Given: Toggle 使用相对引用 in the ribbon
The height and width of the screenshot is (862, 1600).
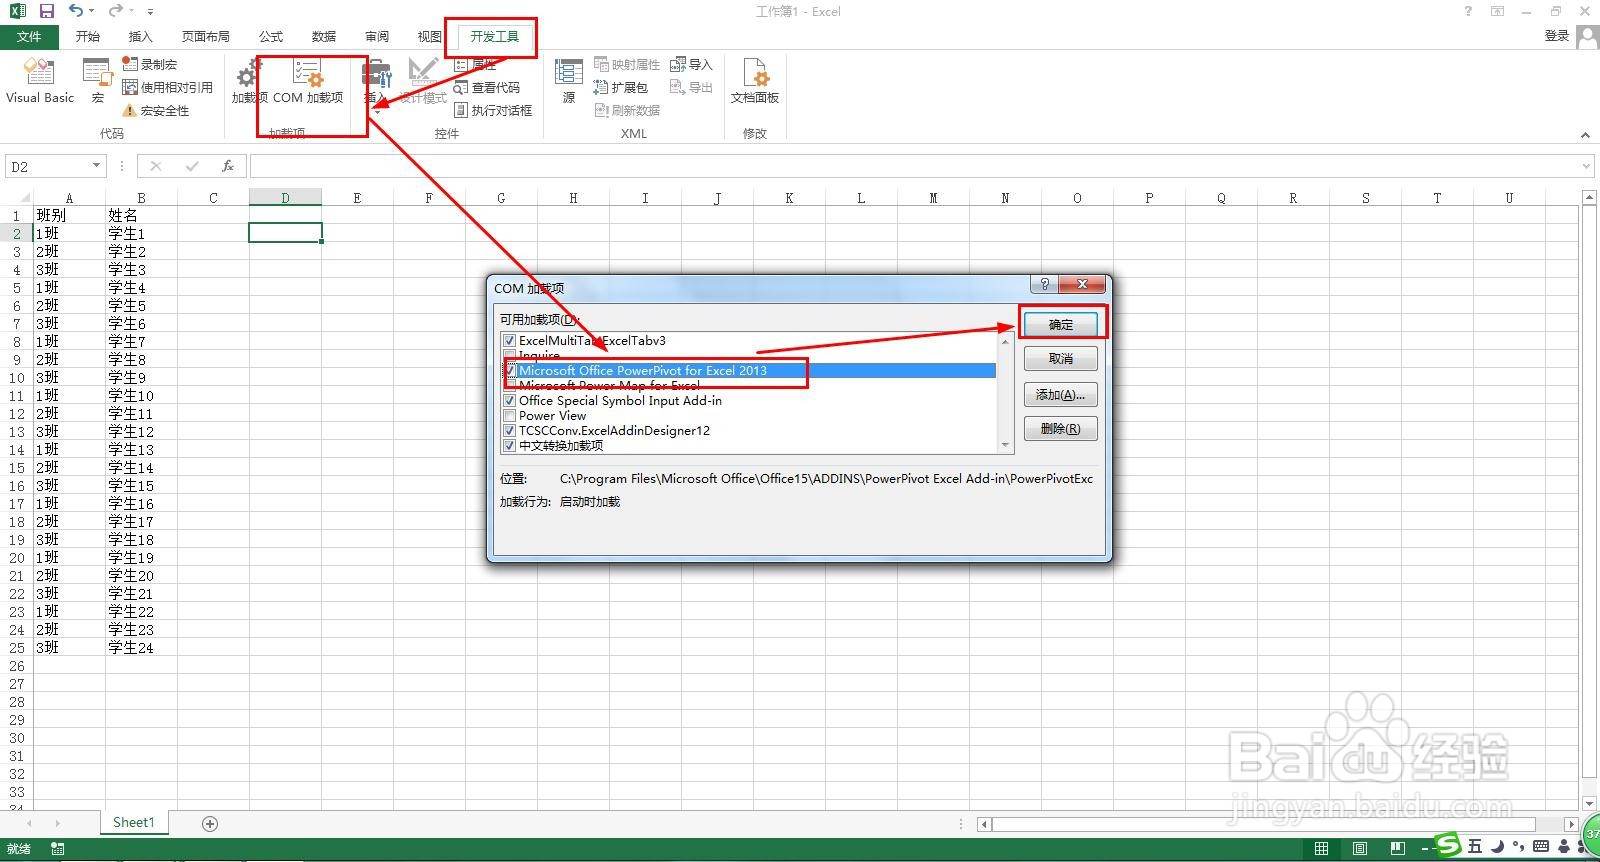Looking at the screenshot, I should pyautogui.click(x=167, y=87).
